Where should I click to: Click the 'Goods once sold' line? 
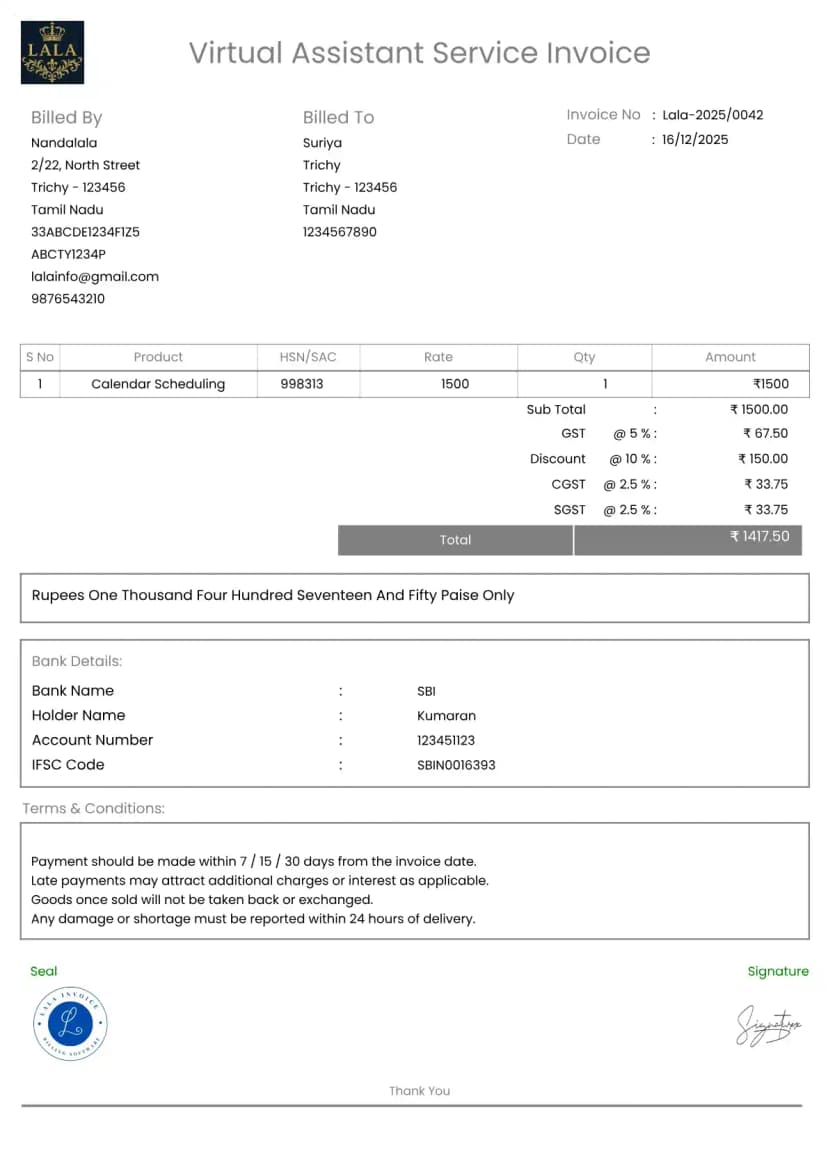point(202,900)
